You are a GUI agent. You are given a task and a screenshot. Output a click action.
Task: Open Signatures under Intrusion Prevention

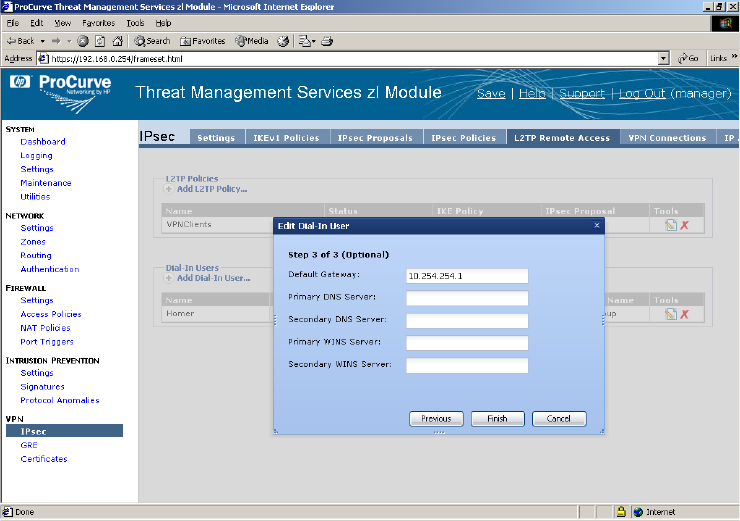point(42,387)
